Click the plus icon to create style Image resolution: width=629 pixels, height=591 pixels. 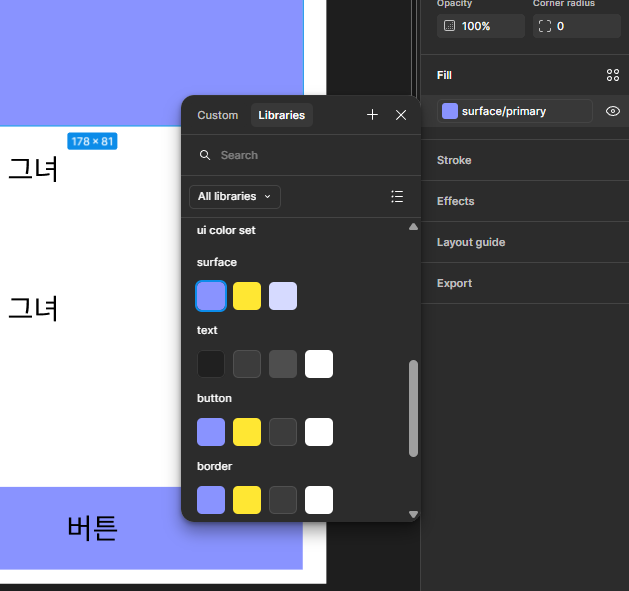(372, 115)
